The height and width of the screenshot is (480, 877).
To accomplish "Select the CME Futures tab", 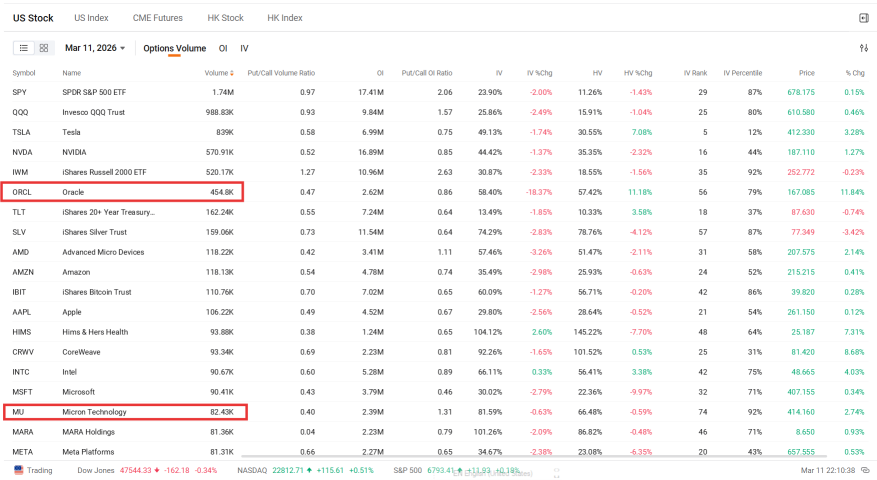I will (x=158, y=18).
